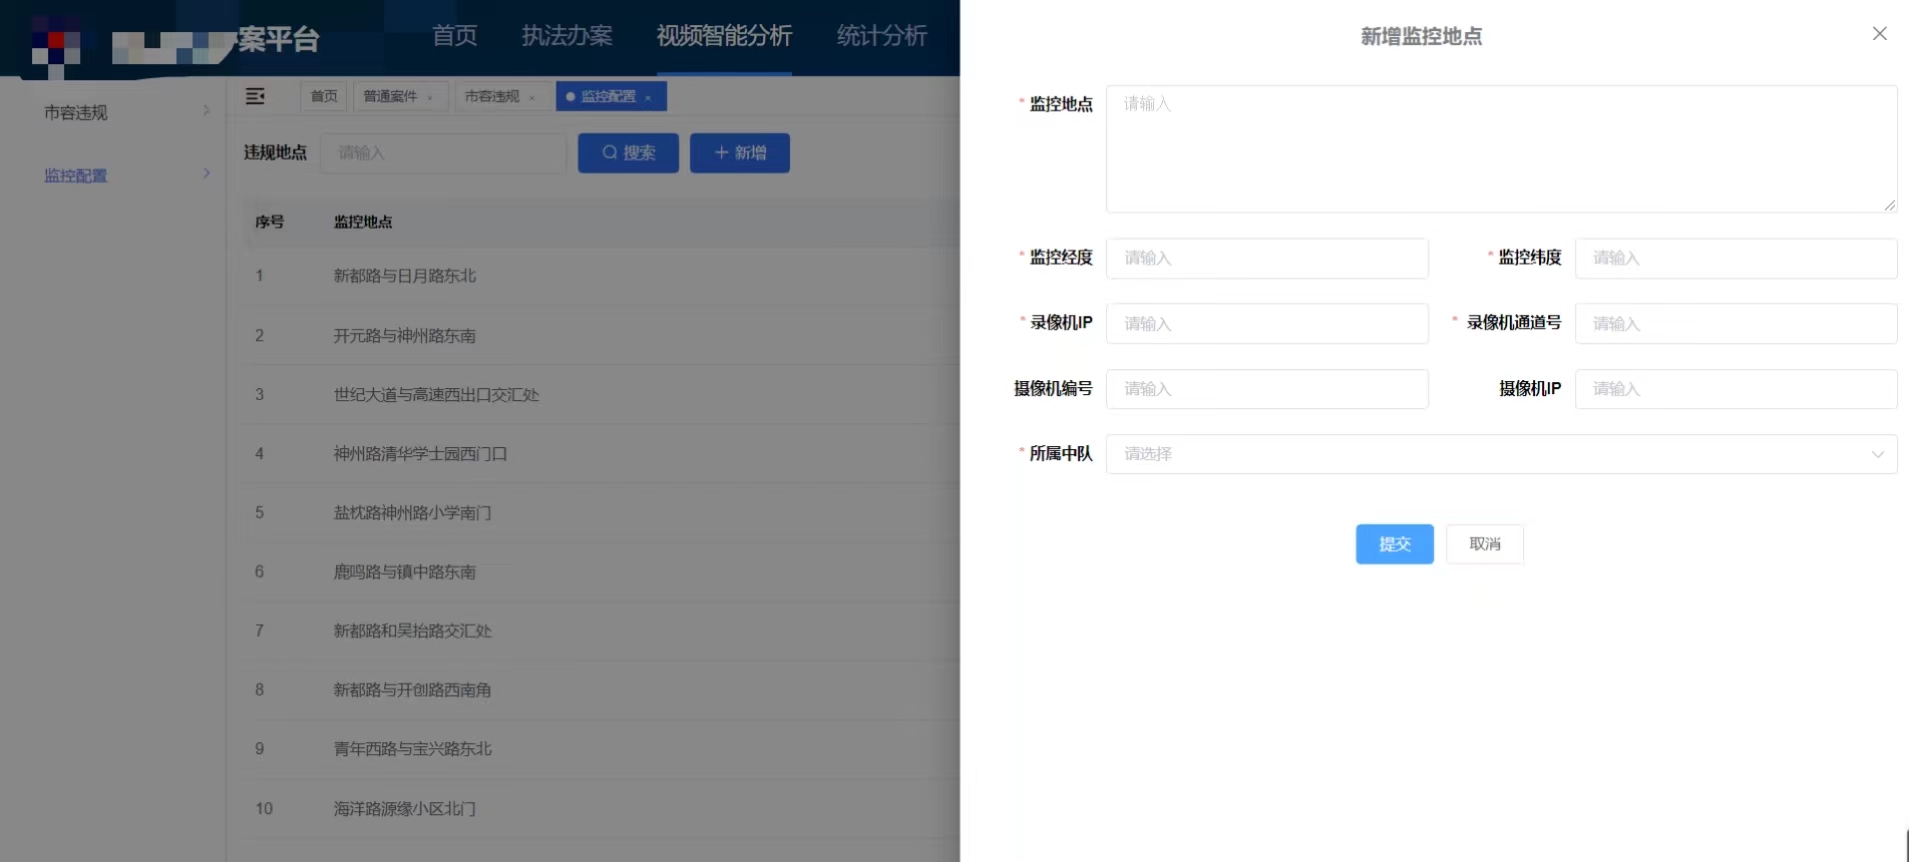Close the 监控配置 tab with its x
The image size is (1909, 862).
pos(648,97)
